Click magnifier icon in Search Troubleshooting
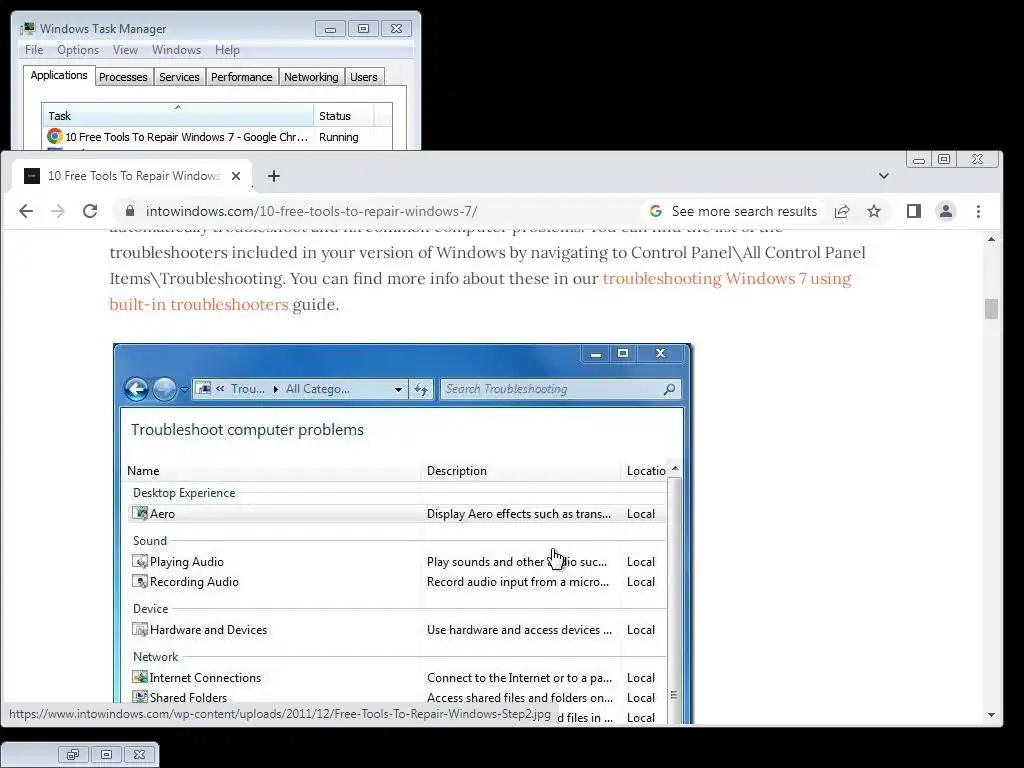 click(669, 389)
